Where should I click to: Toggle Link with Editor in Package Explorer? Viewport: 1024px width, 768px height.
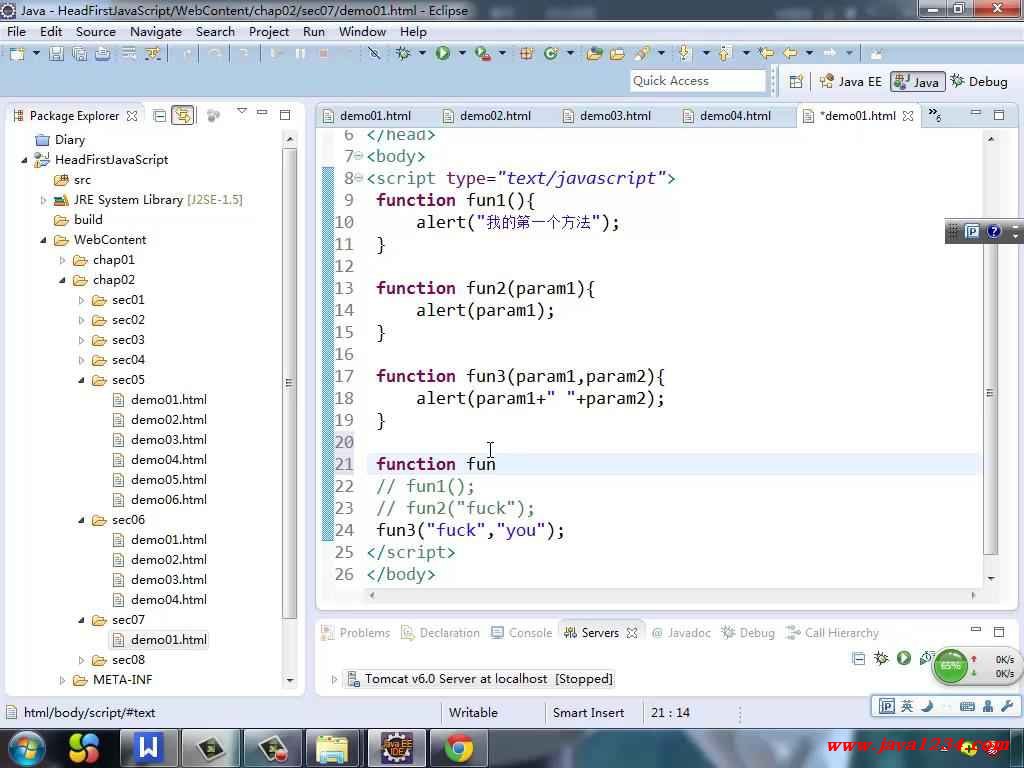pos(183,116)
